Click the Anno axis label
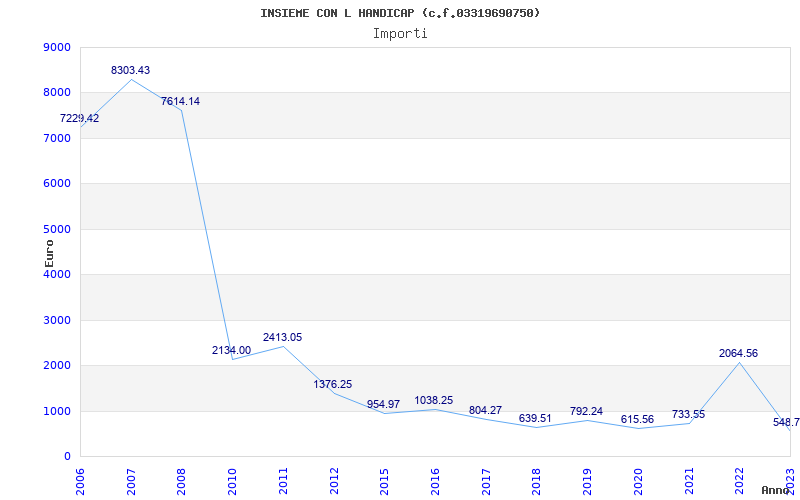Viewport: 800px width, 500px height. [x=778, y=490]
